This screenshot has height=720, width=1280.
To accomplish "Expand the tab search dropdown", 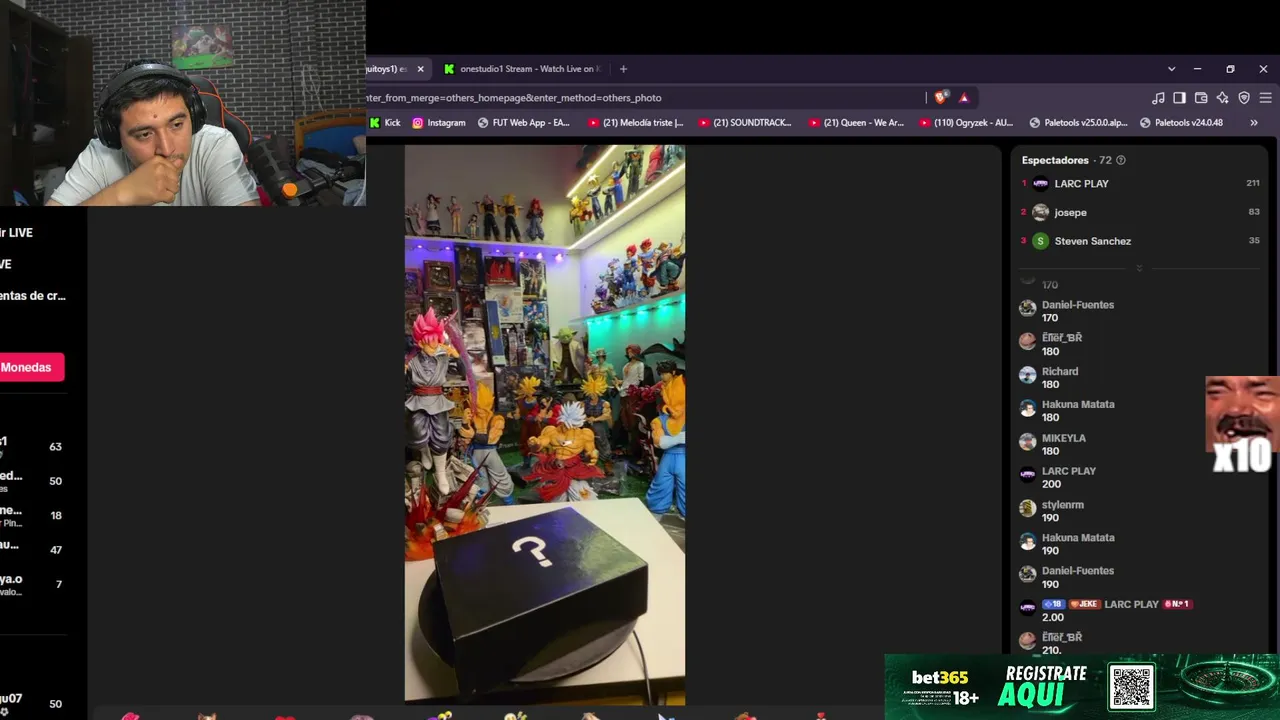I will (x=1171, y=69).
